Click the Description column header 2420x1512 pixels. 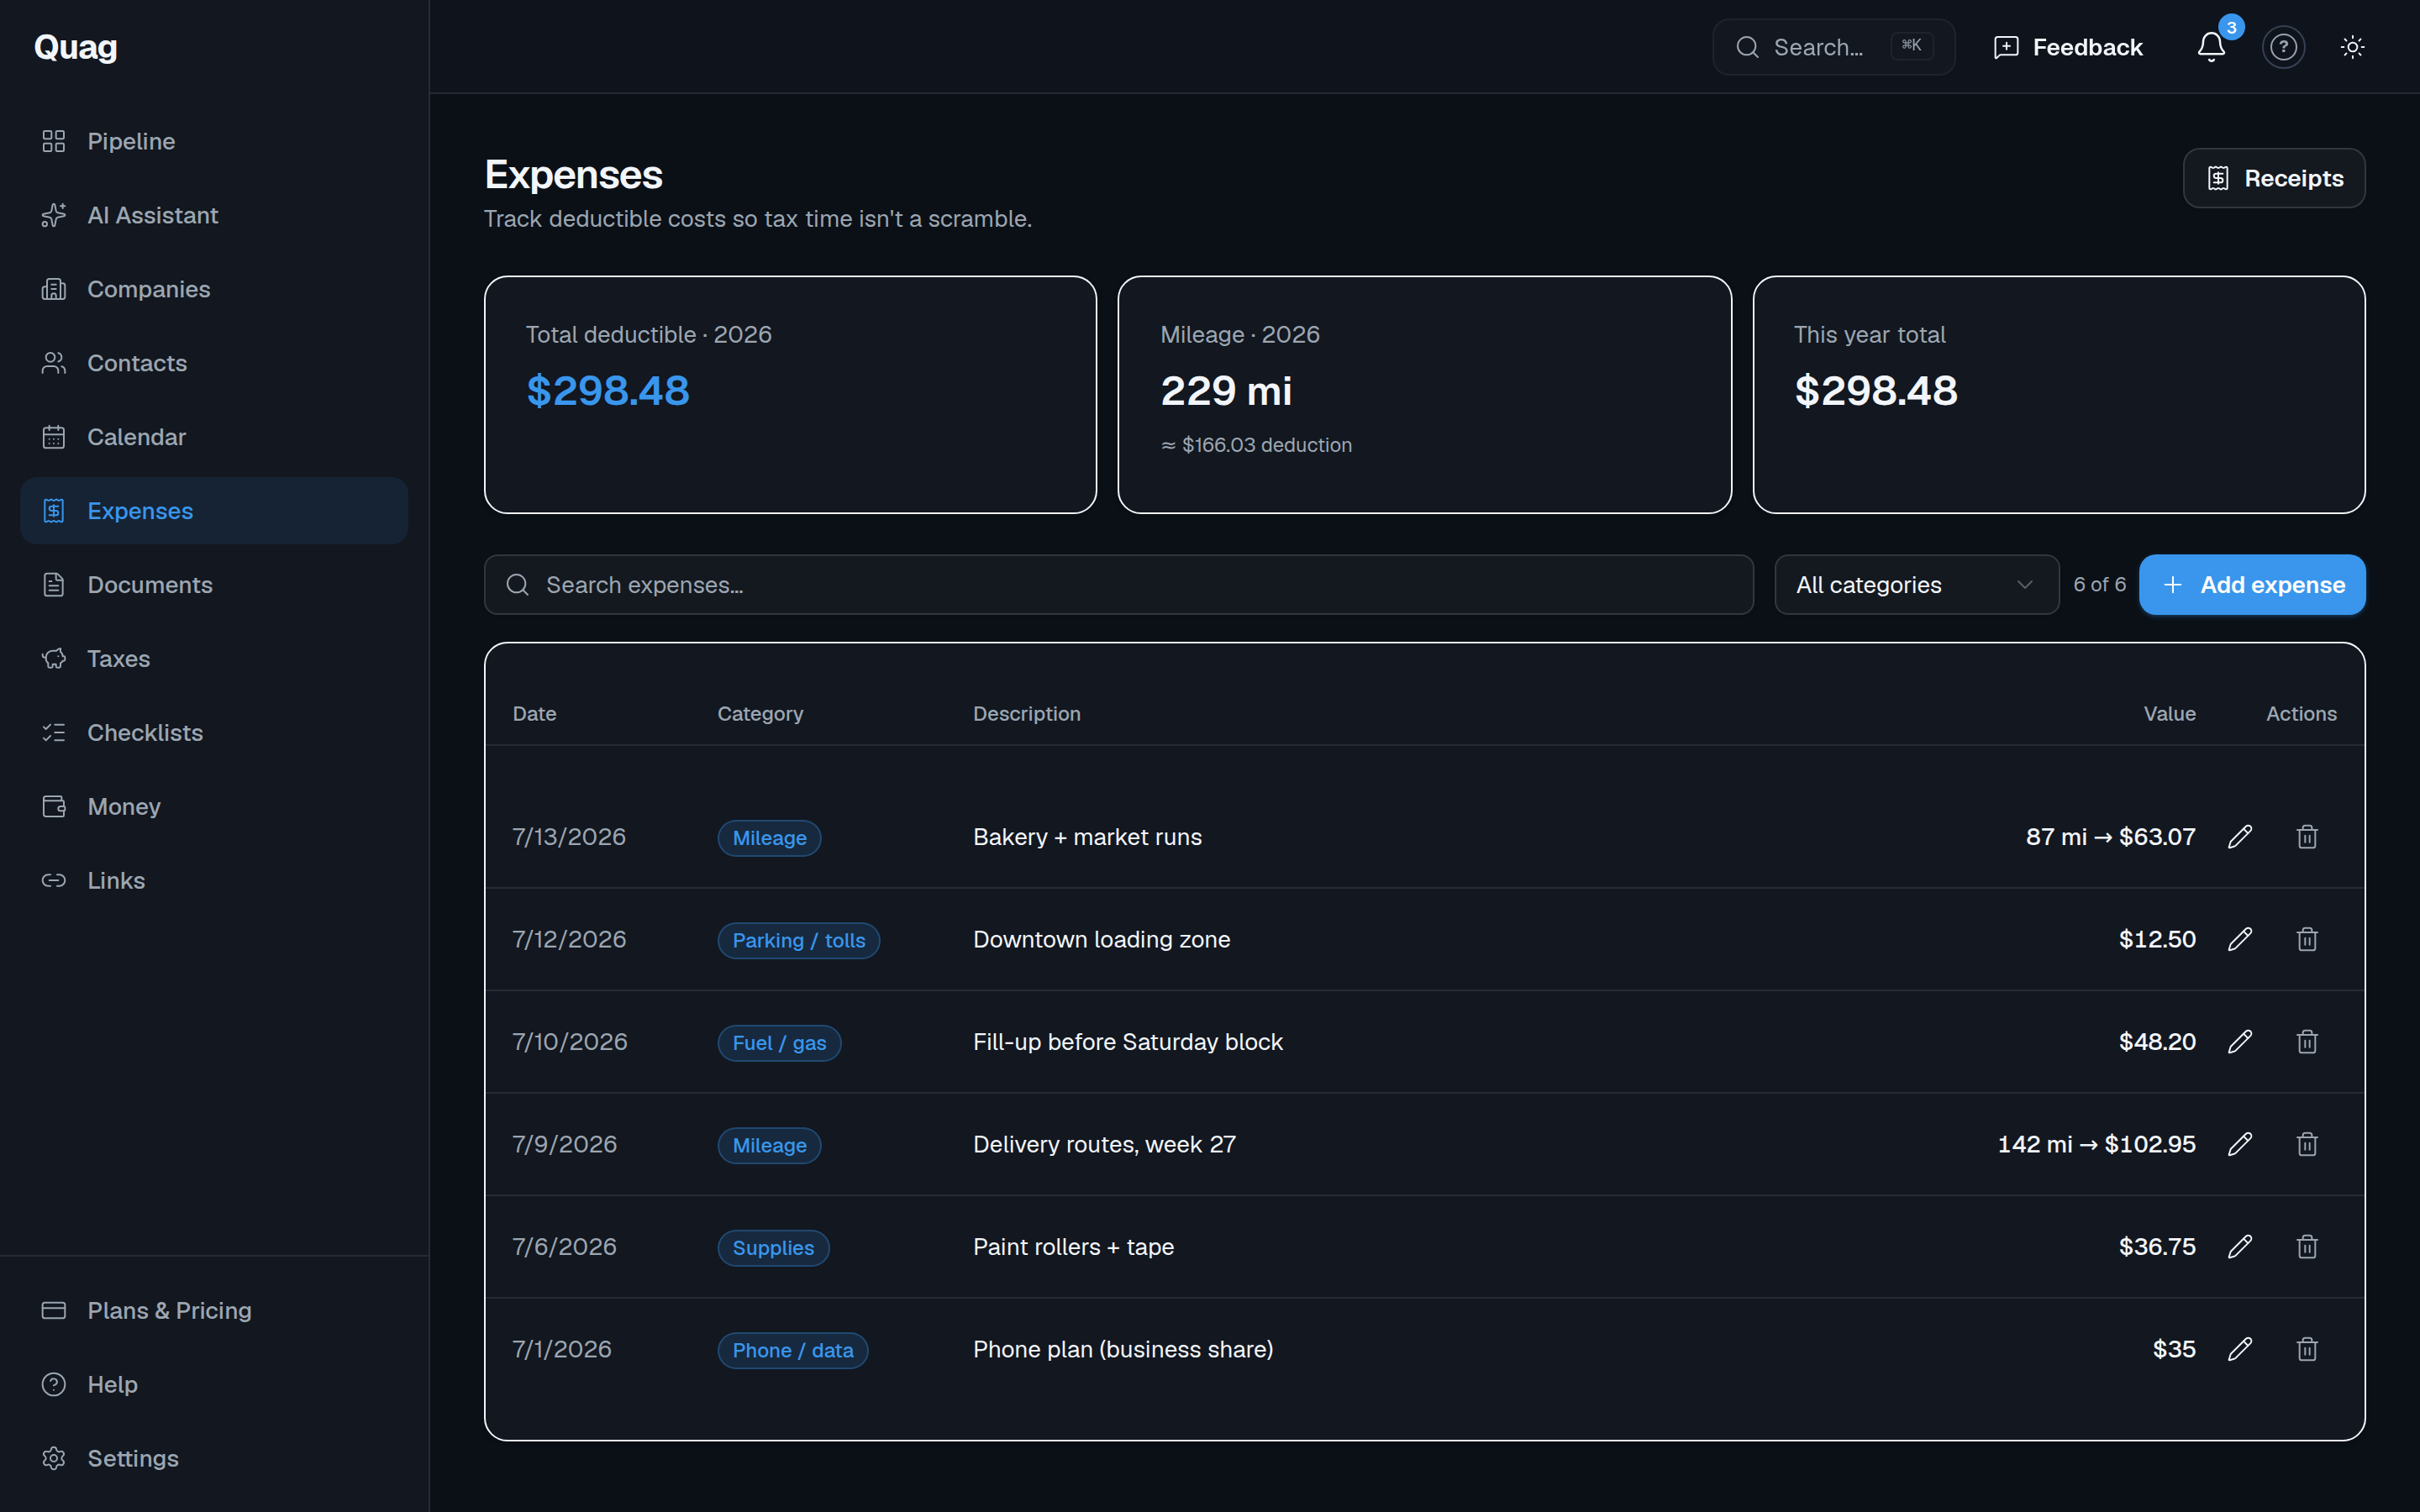[x=1027, y=714]
